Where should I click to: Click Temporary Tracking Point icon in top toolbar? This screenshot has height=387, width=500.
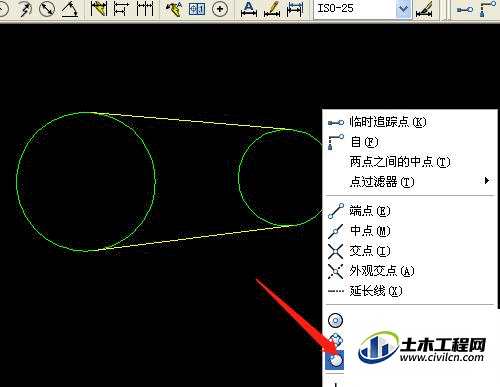click(x=465, y=10)
